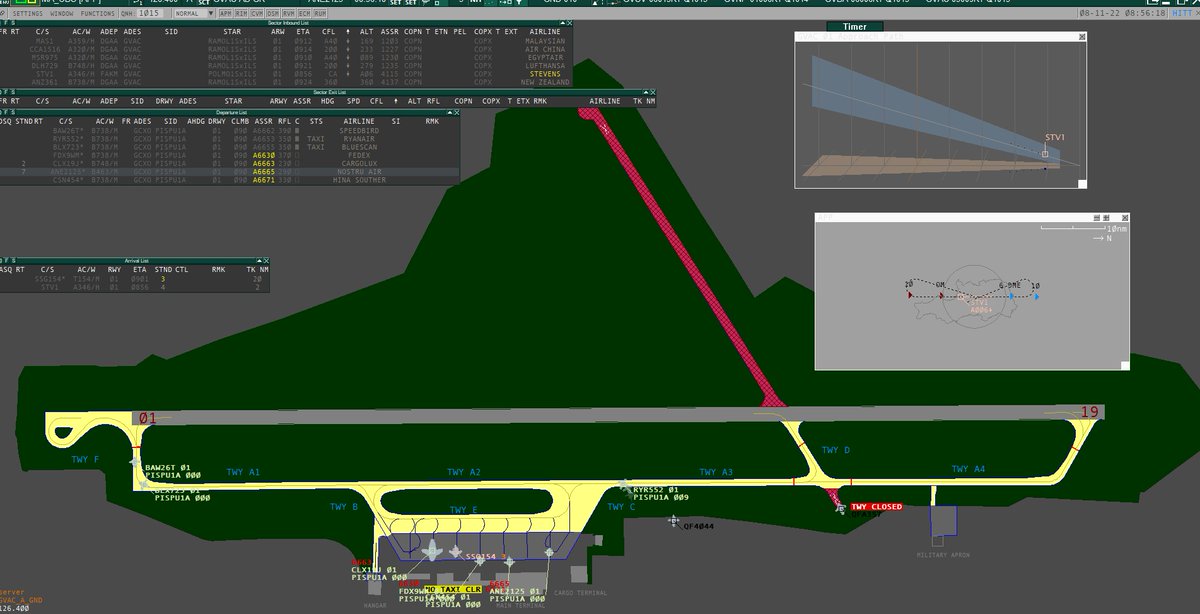Collapse the Sector Exit List panel
This screenshot has width=1200, height=614.
pyautogui.click(x=647, y=91)
